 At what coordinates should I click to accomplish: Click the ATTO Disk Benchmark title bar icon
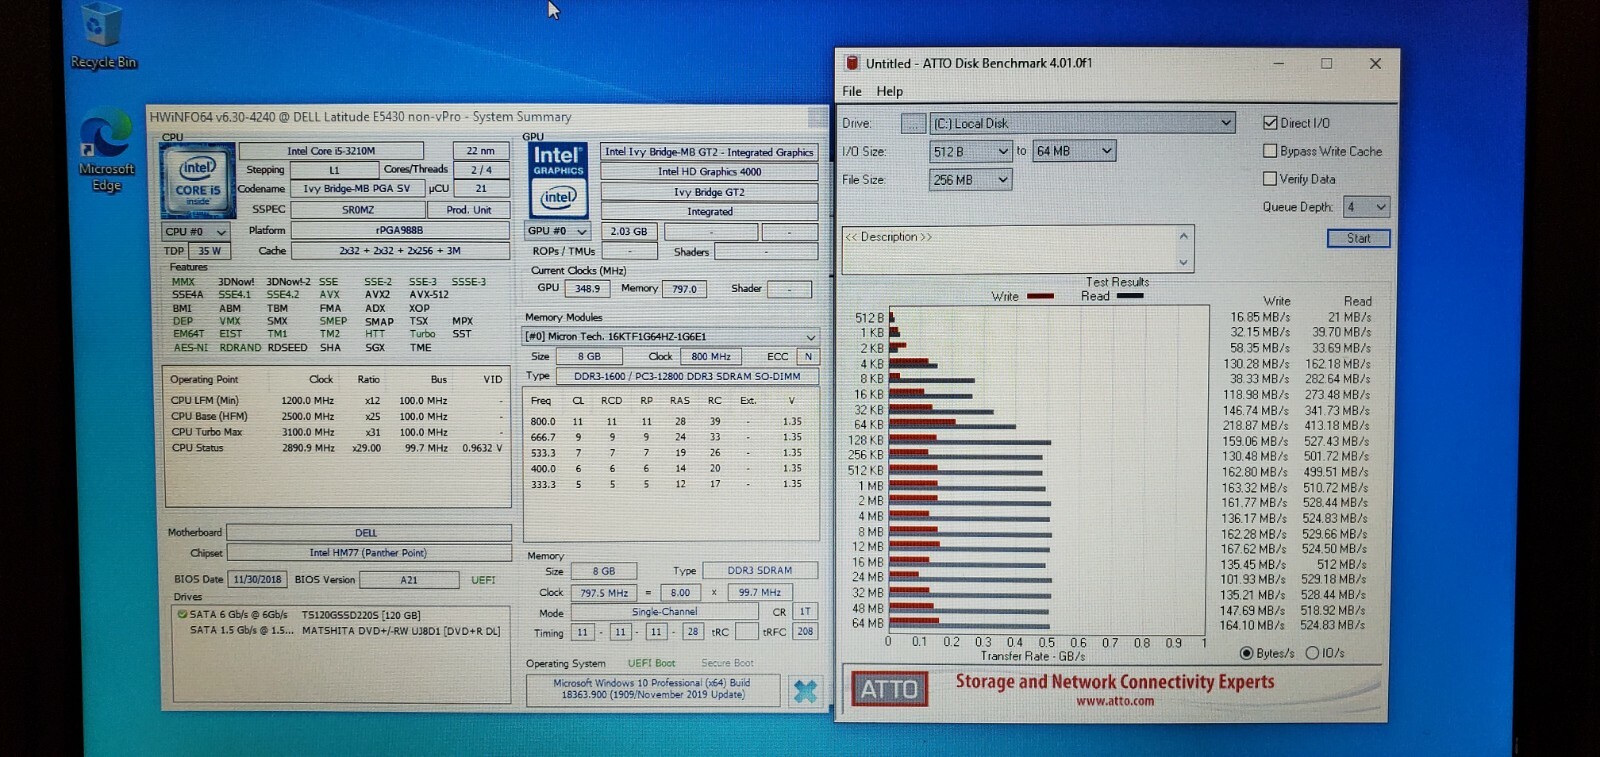pyautogui.click(x=852, y=63)
